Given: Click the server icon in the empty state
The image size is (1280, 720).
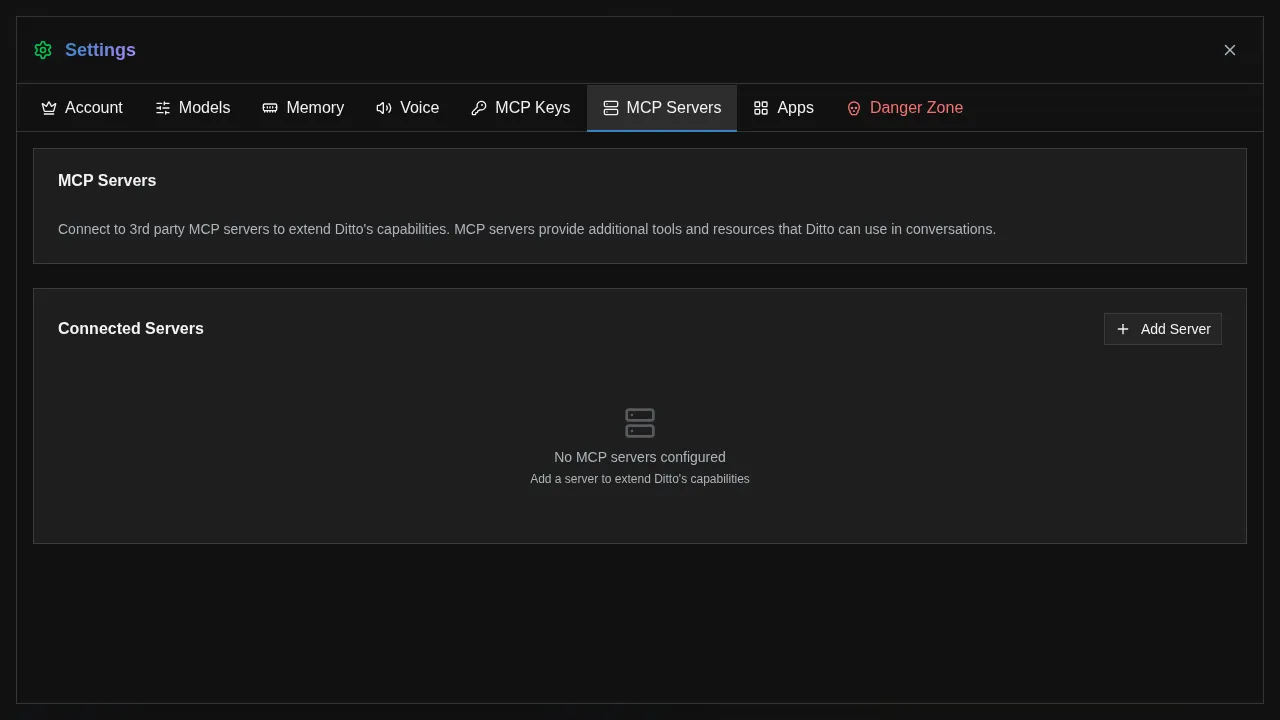Looking at the screenshot, I should click(x=639, y=422).
